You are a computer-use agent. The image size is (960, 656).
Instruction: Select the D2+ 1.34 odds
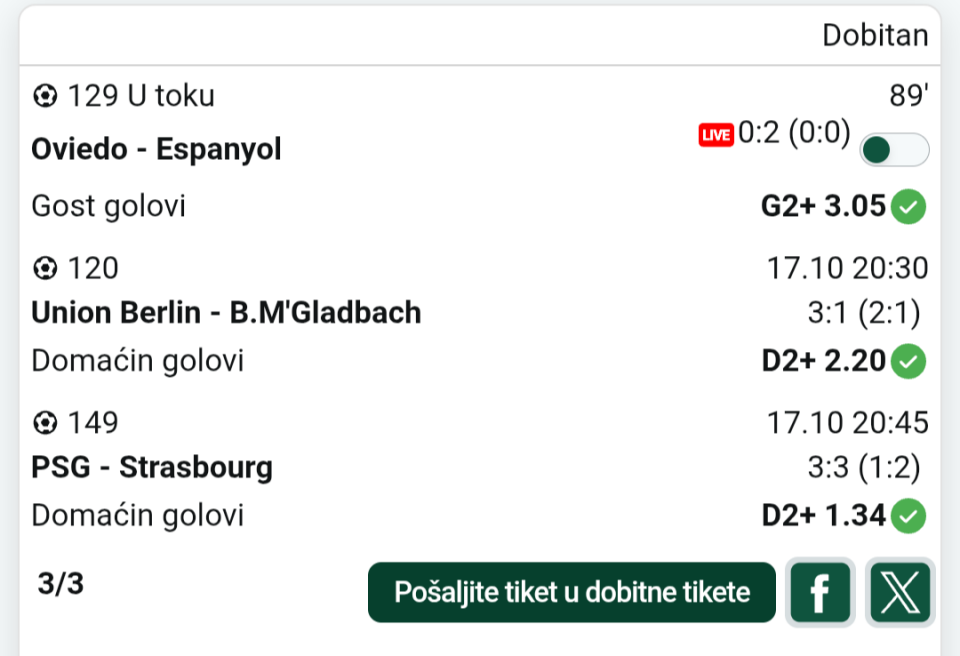(823, 516)
